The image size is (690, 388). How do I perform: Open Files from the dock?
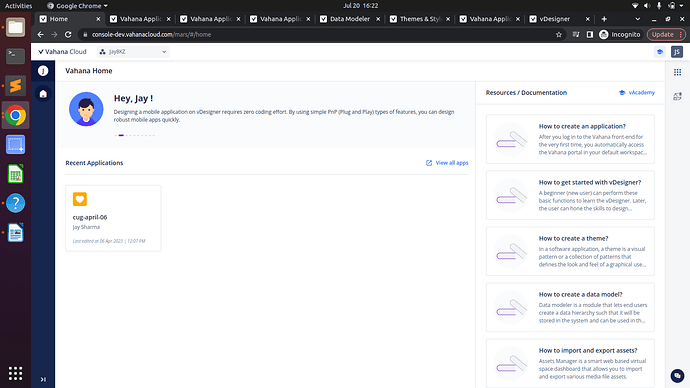click(15, 27)
